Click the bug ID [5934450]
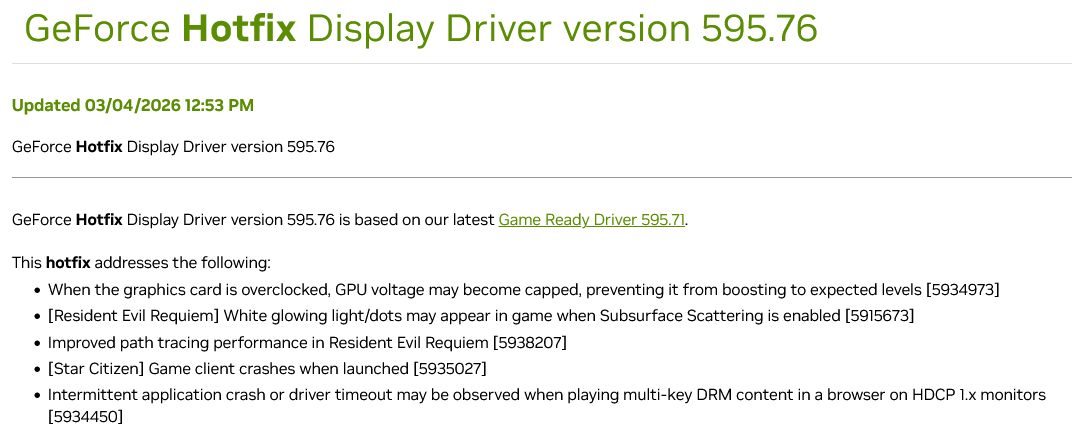The width and height of the screenshot is (1081, 440). [85, 417]
